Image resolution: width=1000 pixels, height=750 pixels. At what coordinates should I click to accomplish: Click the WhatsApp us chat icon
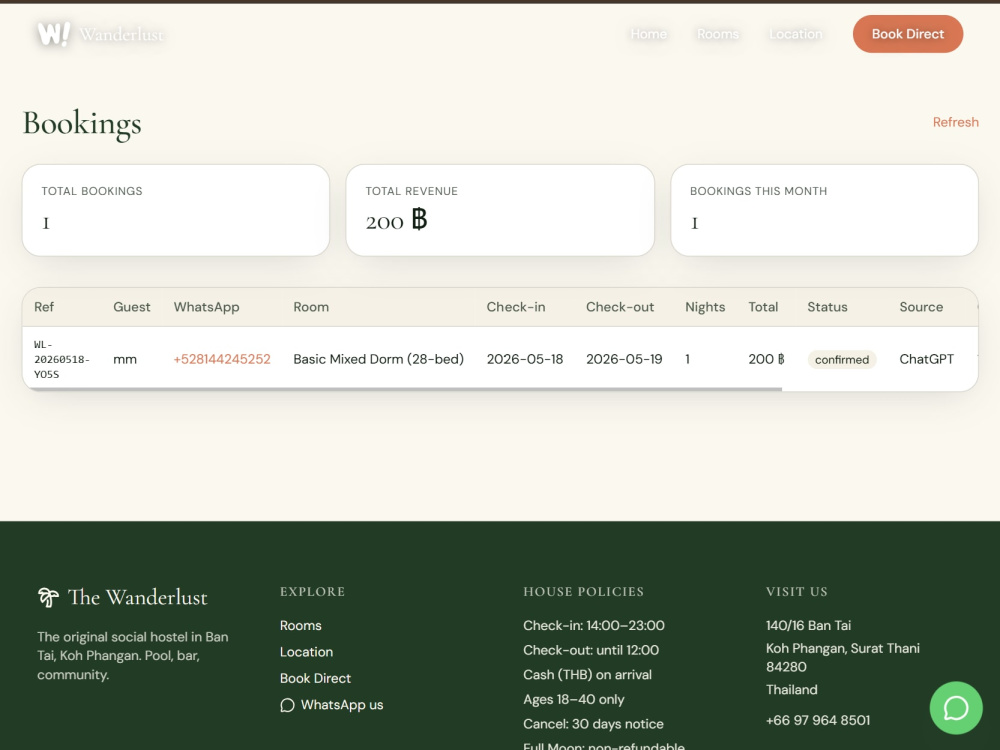[287, 705]
